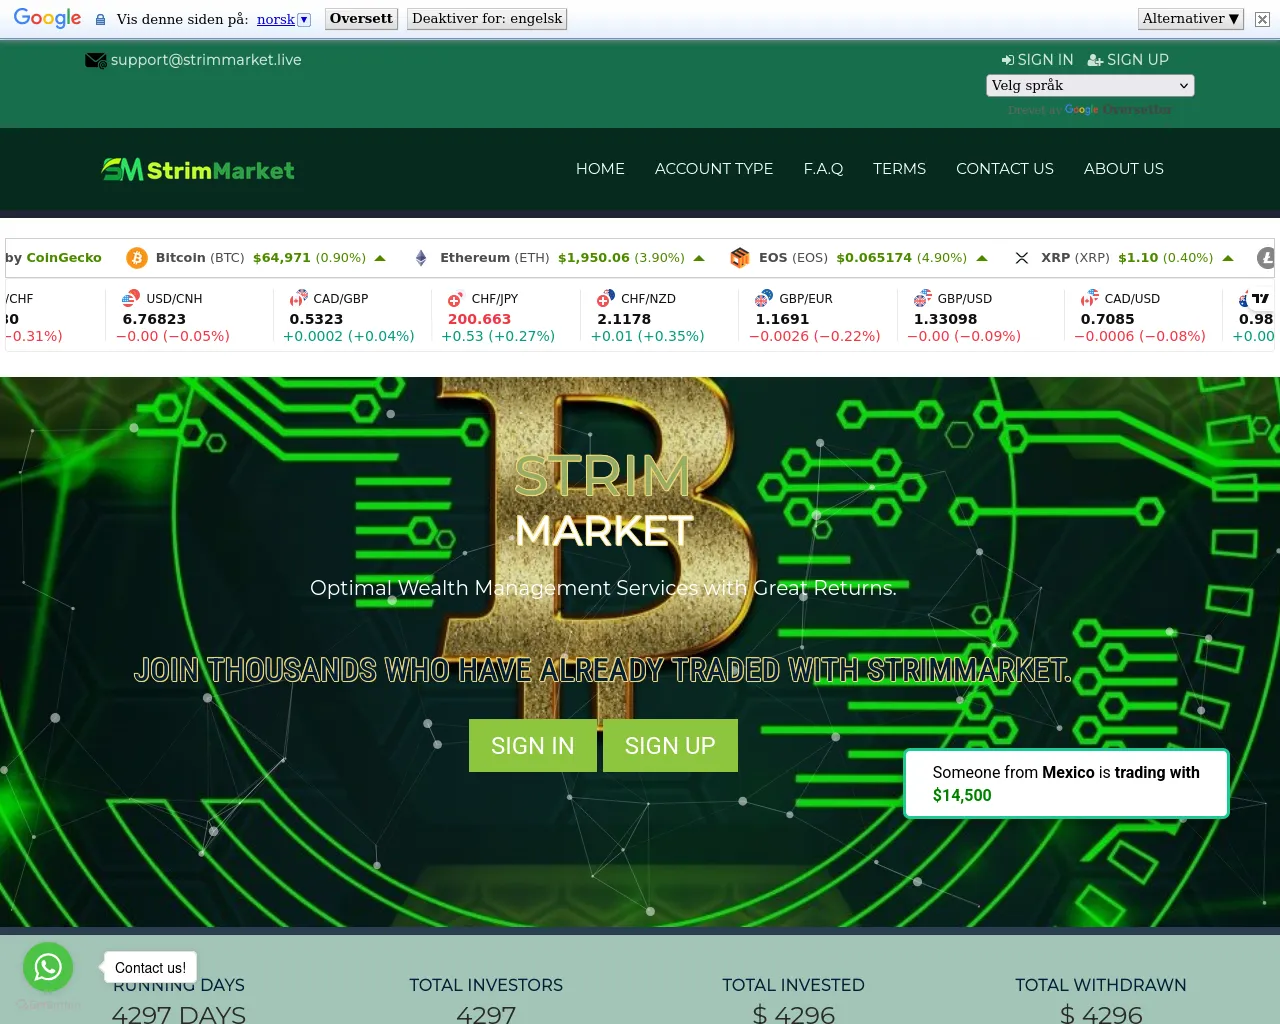1280x1024 pixels.
Task: Go to the F.A.Q page
Action: [x=823, y=169]
